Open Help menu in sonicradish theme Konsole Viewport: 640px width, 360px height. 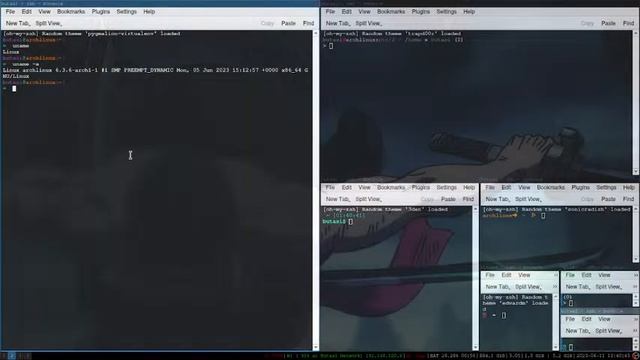pos(629,187)
